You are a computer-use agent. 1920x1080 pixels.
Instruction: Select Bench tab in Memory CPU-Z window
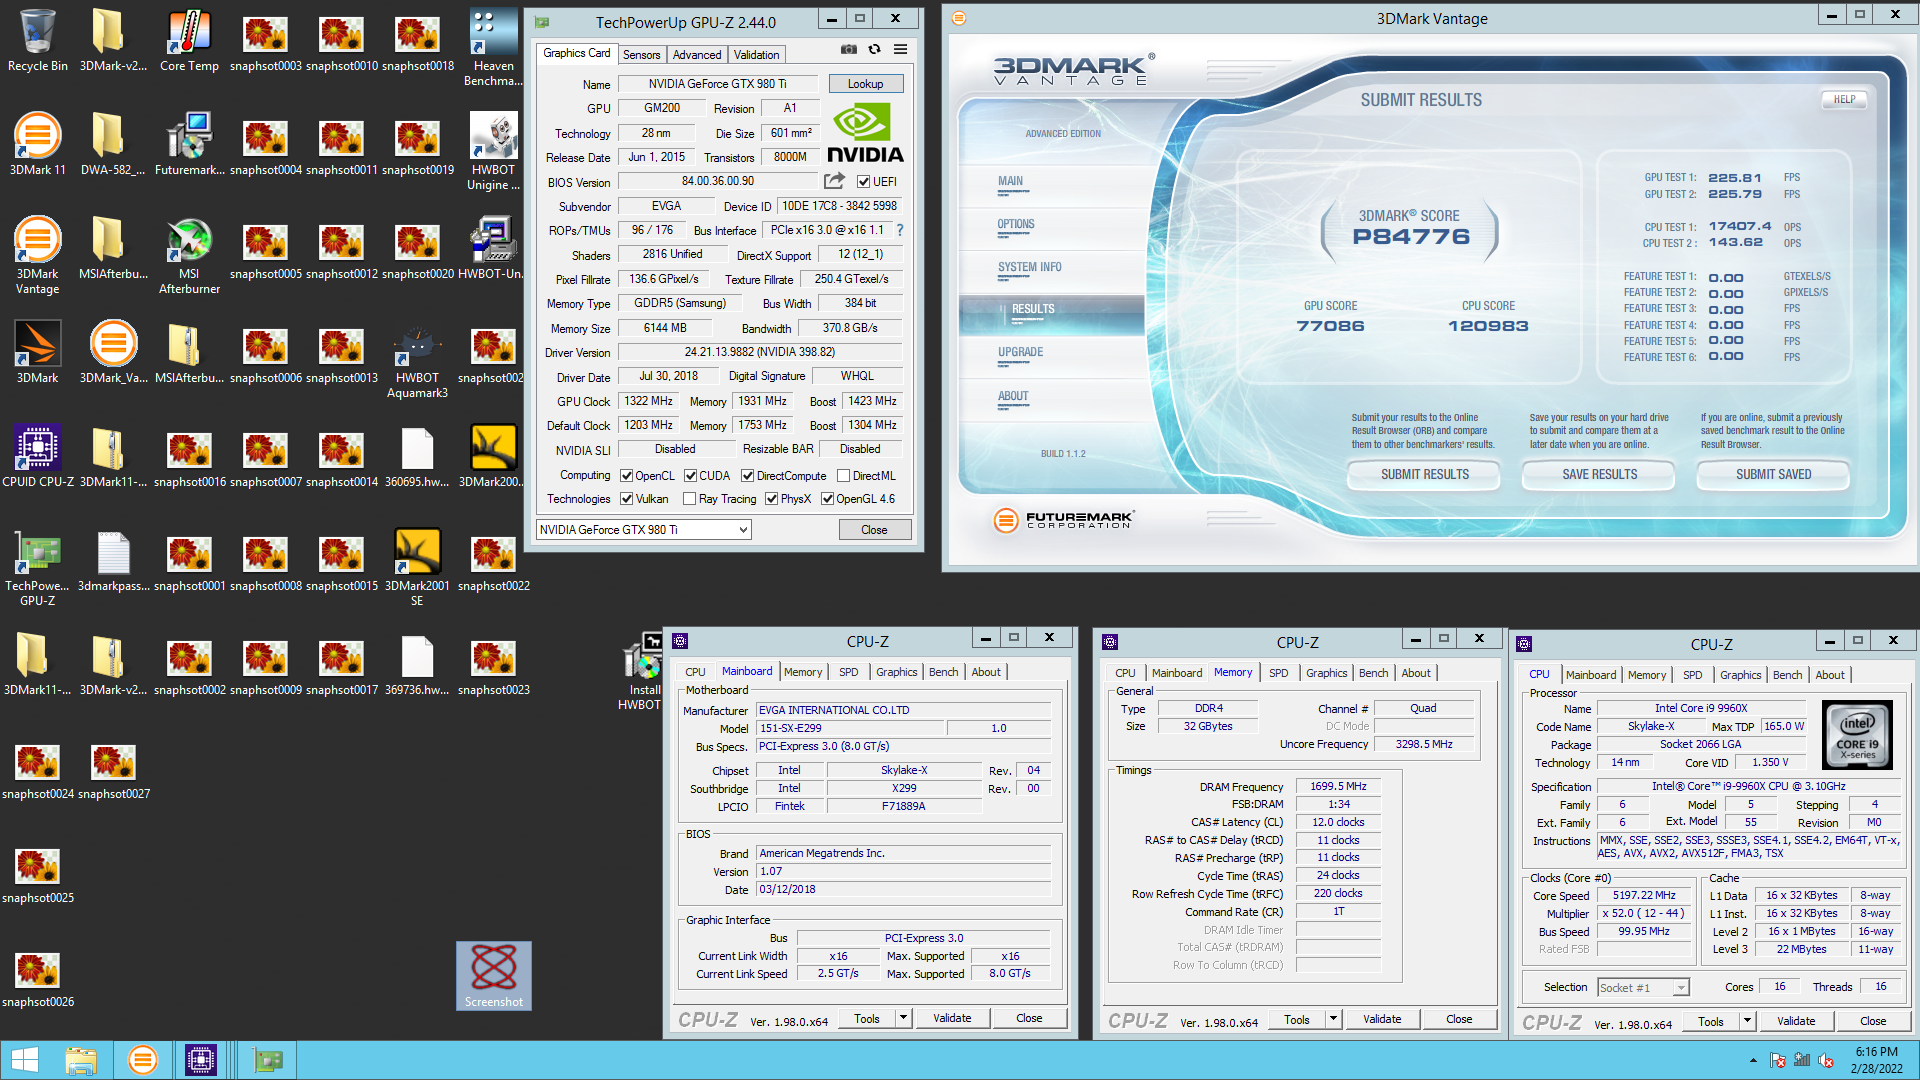click(x=1373, y=673)
